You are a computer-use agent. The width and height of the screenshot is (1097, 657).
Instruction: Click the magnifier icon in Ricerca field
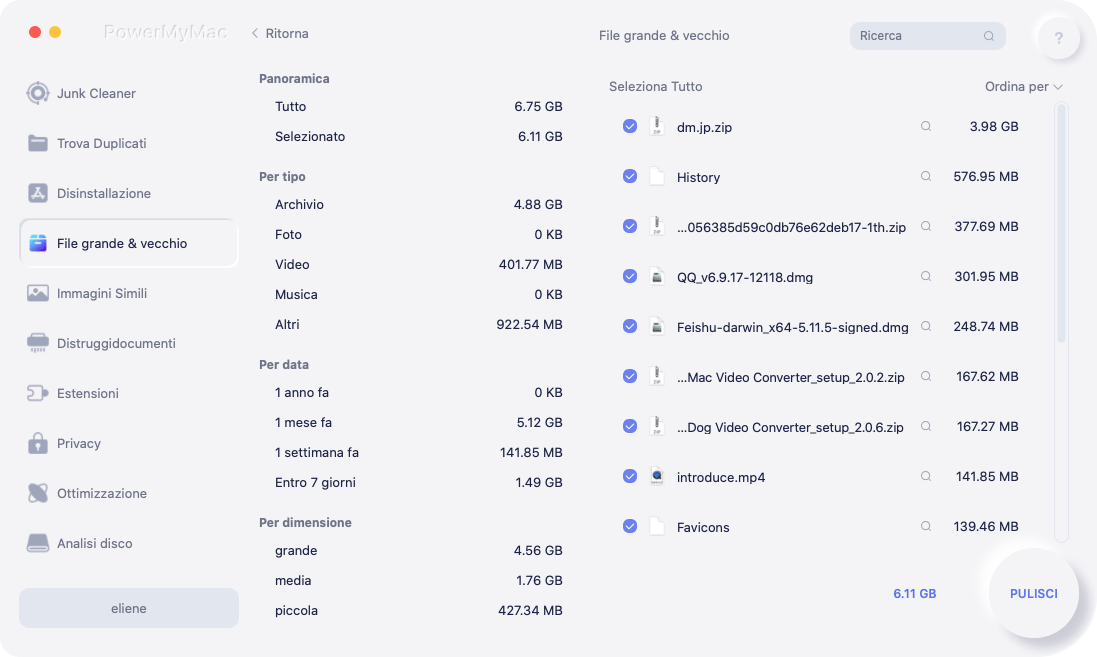tap(989, 36)
